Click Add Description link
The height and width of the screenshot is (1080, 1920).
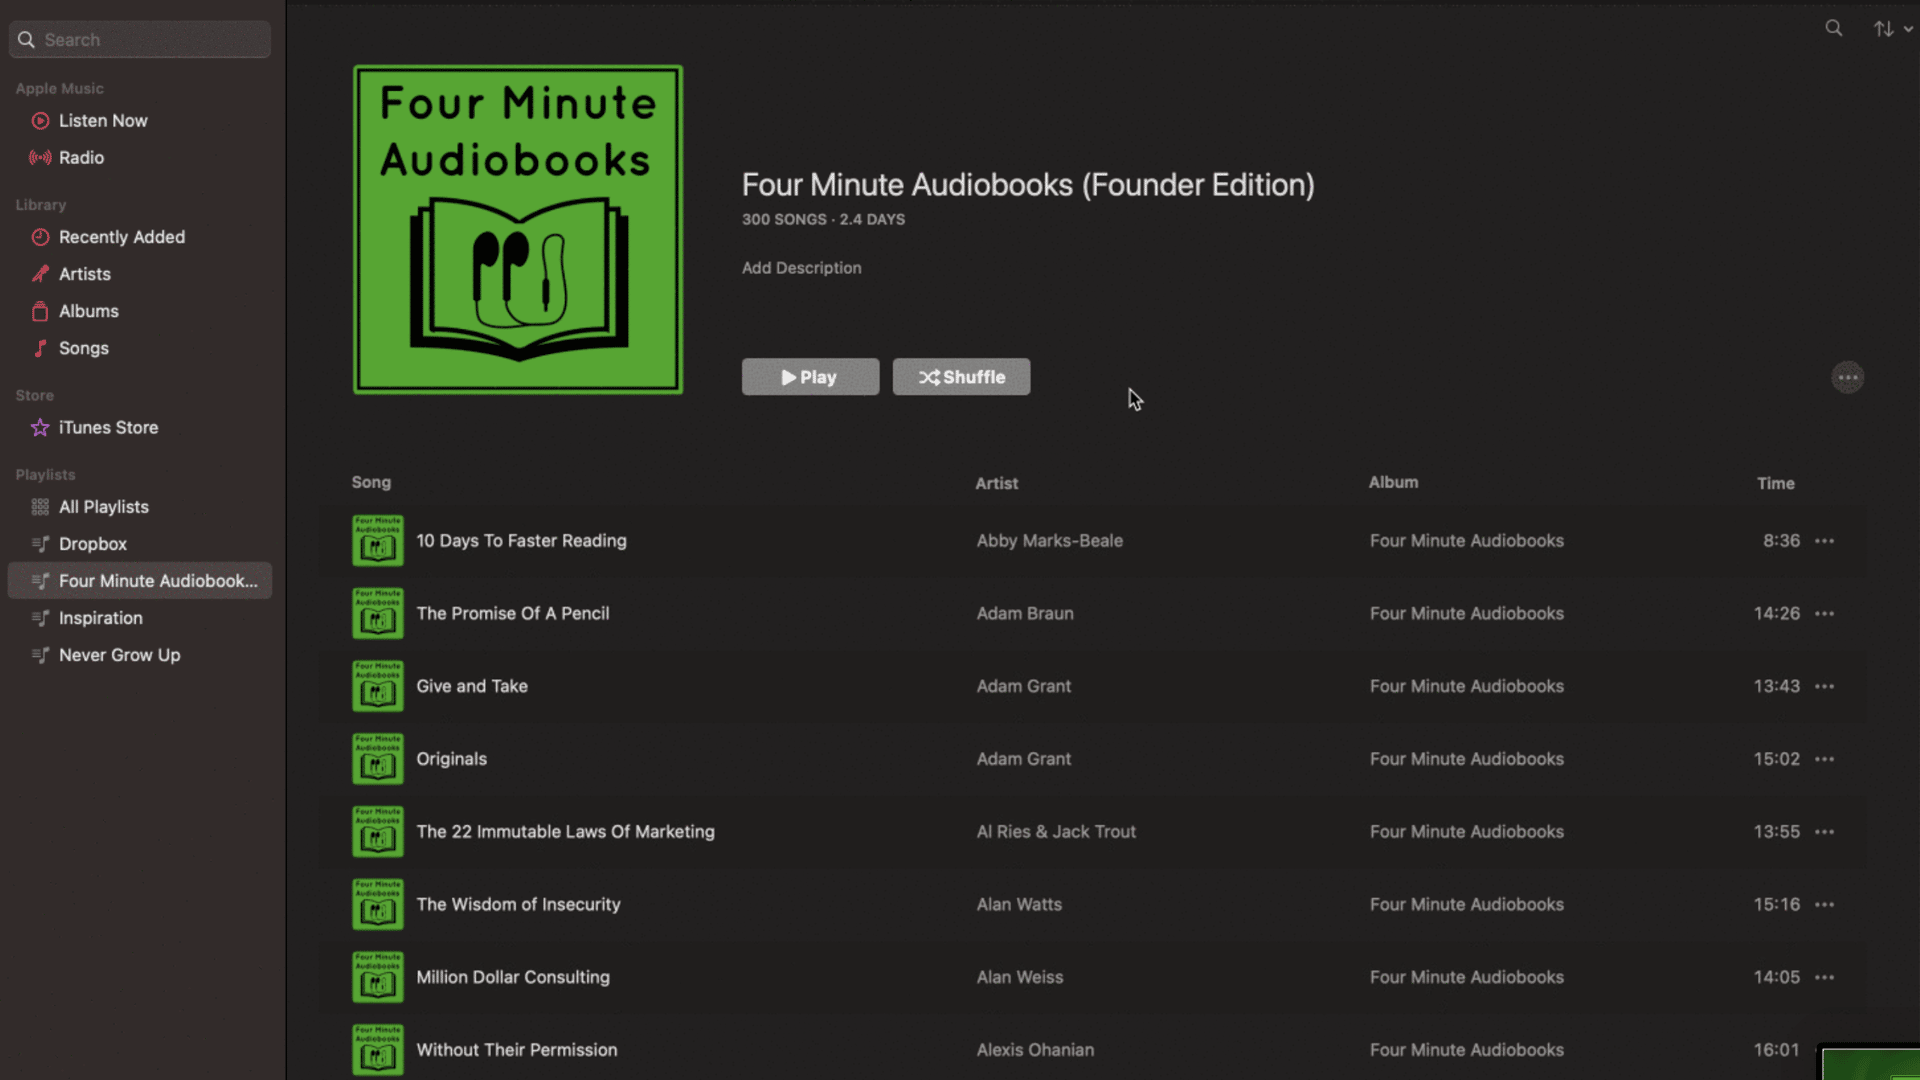(801, 268)
